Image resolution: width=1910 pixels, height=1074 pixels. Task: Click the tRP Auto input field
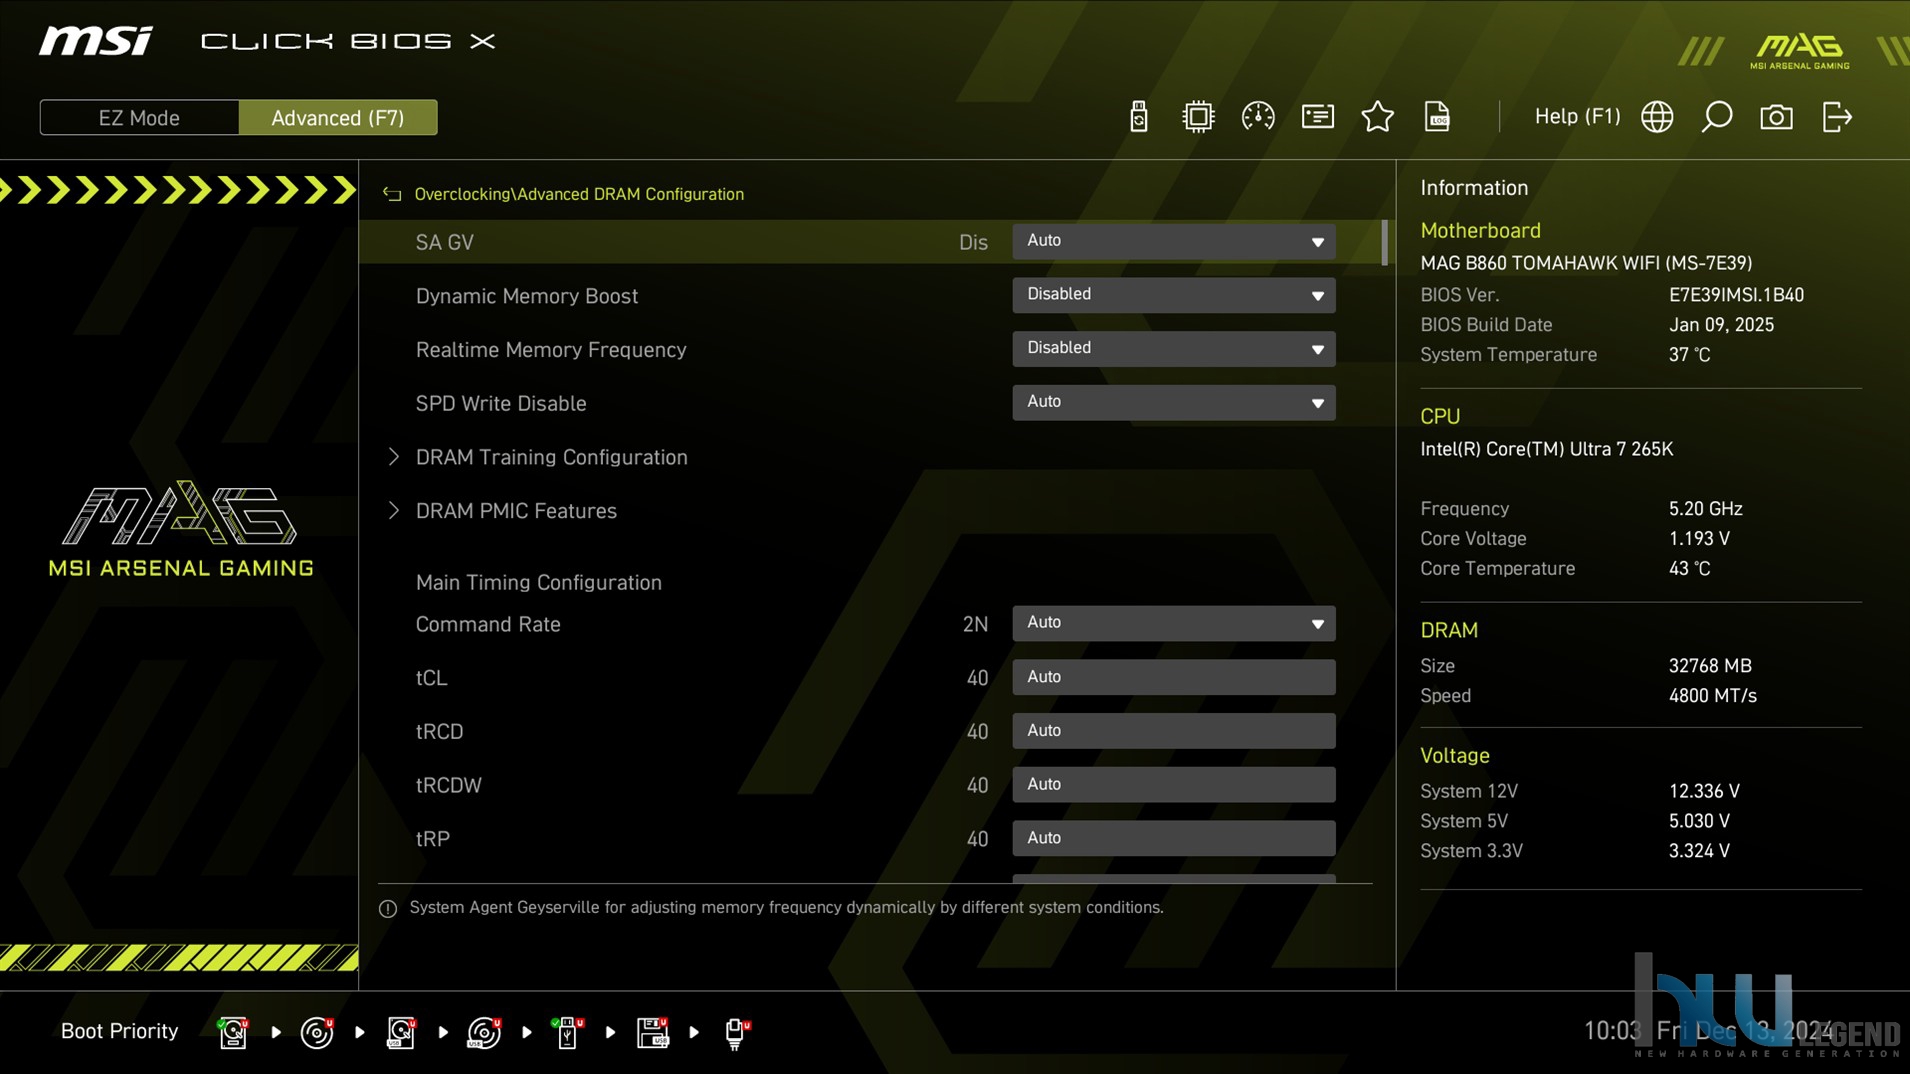1173,838
